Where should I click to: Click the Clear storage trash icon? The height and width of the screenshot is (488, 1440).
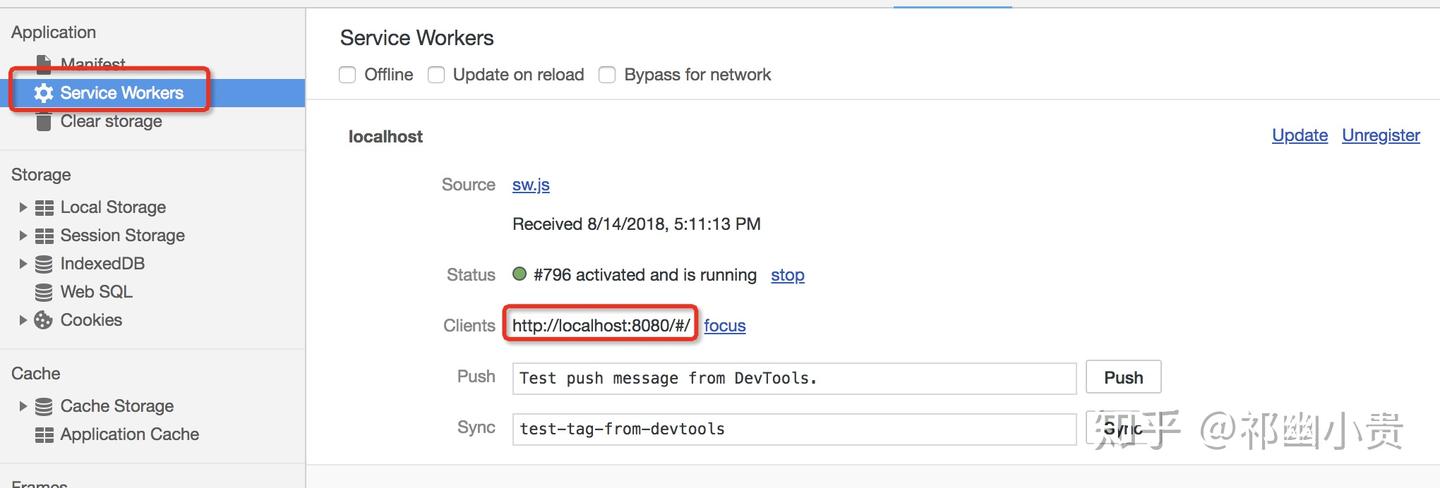coord(43,121)
